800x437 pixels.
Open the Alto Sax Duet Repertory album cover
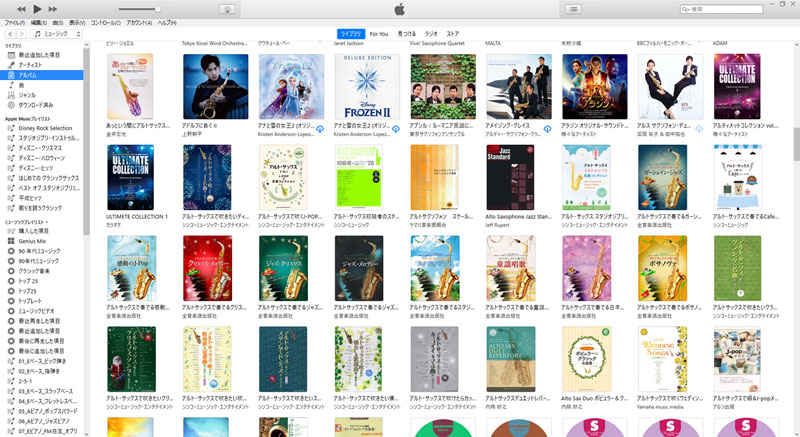tap(511, 359)
